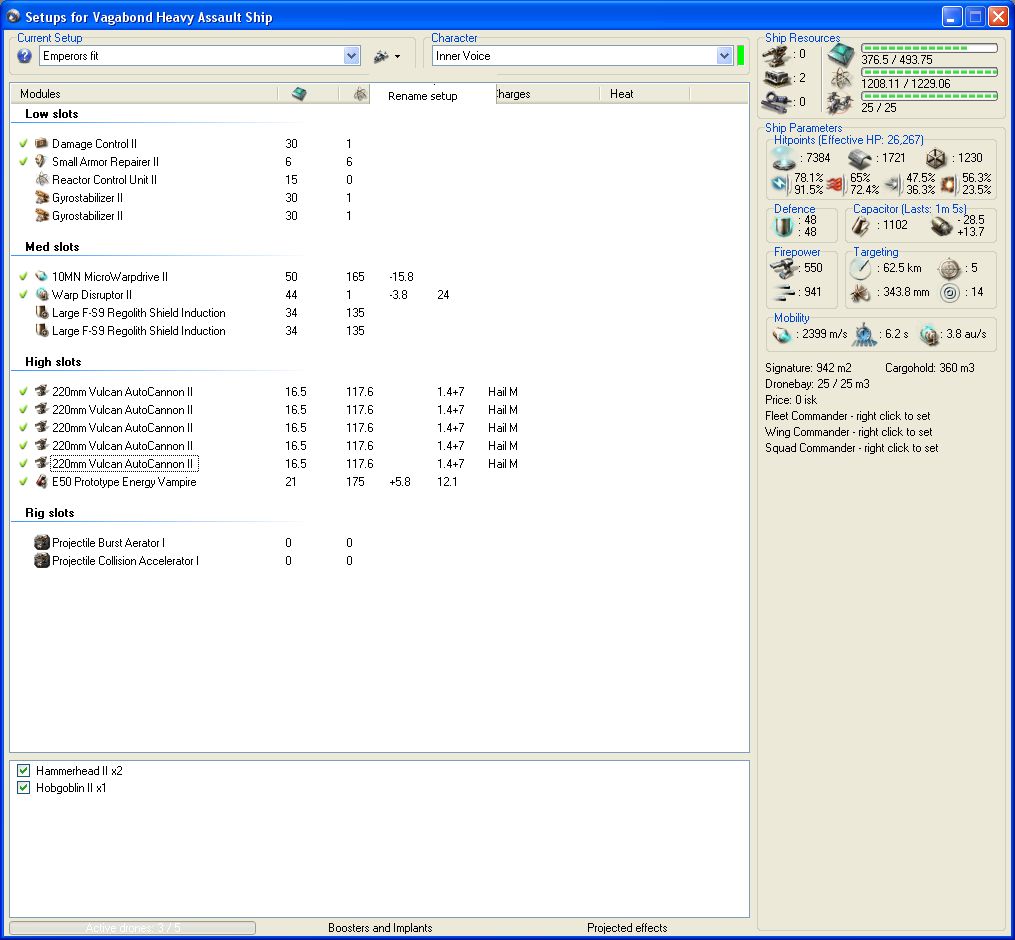Click the help question mark icon
1015x940 pixels.
[x=25, y=56]
